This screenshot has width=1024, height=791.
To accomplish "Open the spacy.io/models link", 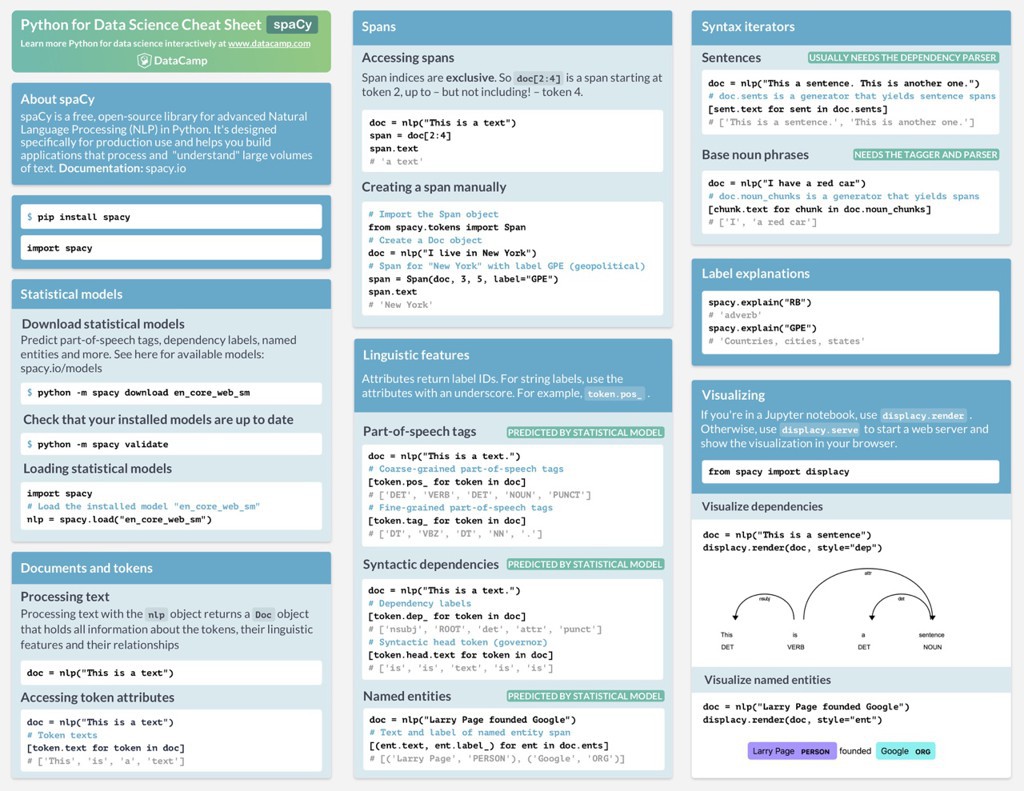I will pyautogui.click(x=61, y=368).
